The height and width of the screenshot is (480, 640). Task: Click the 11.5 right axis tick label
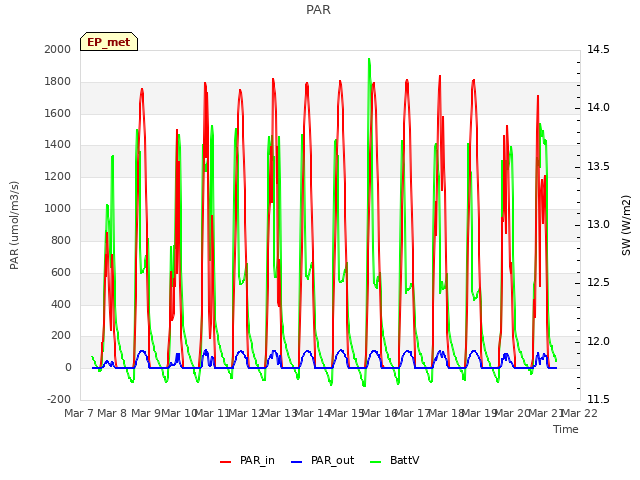pos(598,399)
